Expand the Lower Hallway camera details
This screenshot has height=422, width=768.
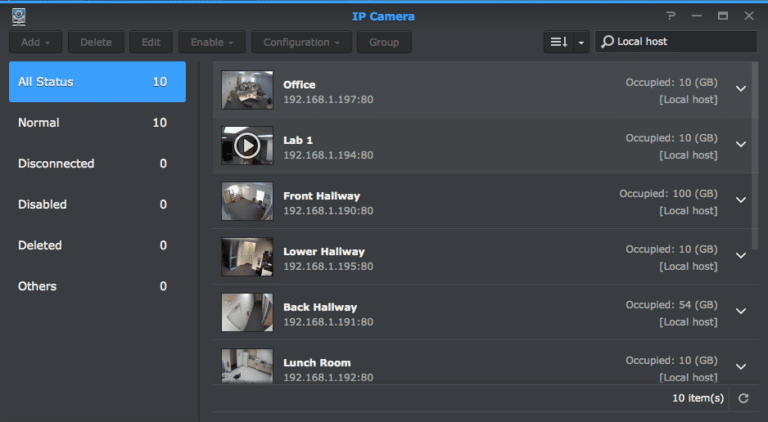(741, 256)
